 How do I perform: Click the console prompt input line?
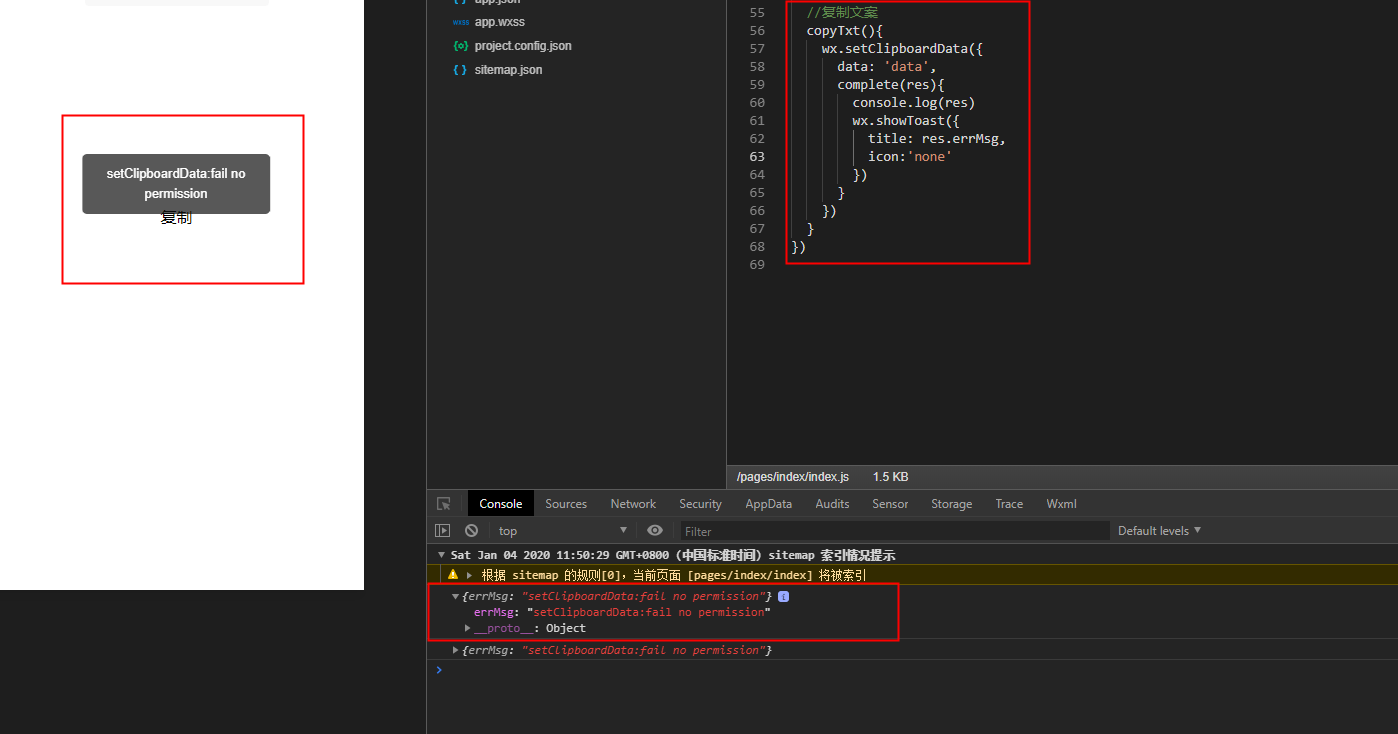pyautogui.click(x=912, y=670)
